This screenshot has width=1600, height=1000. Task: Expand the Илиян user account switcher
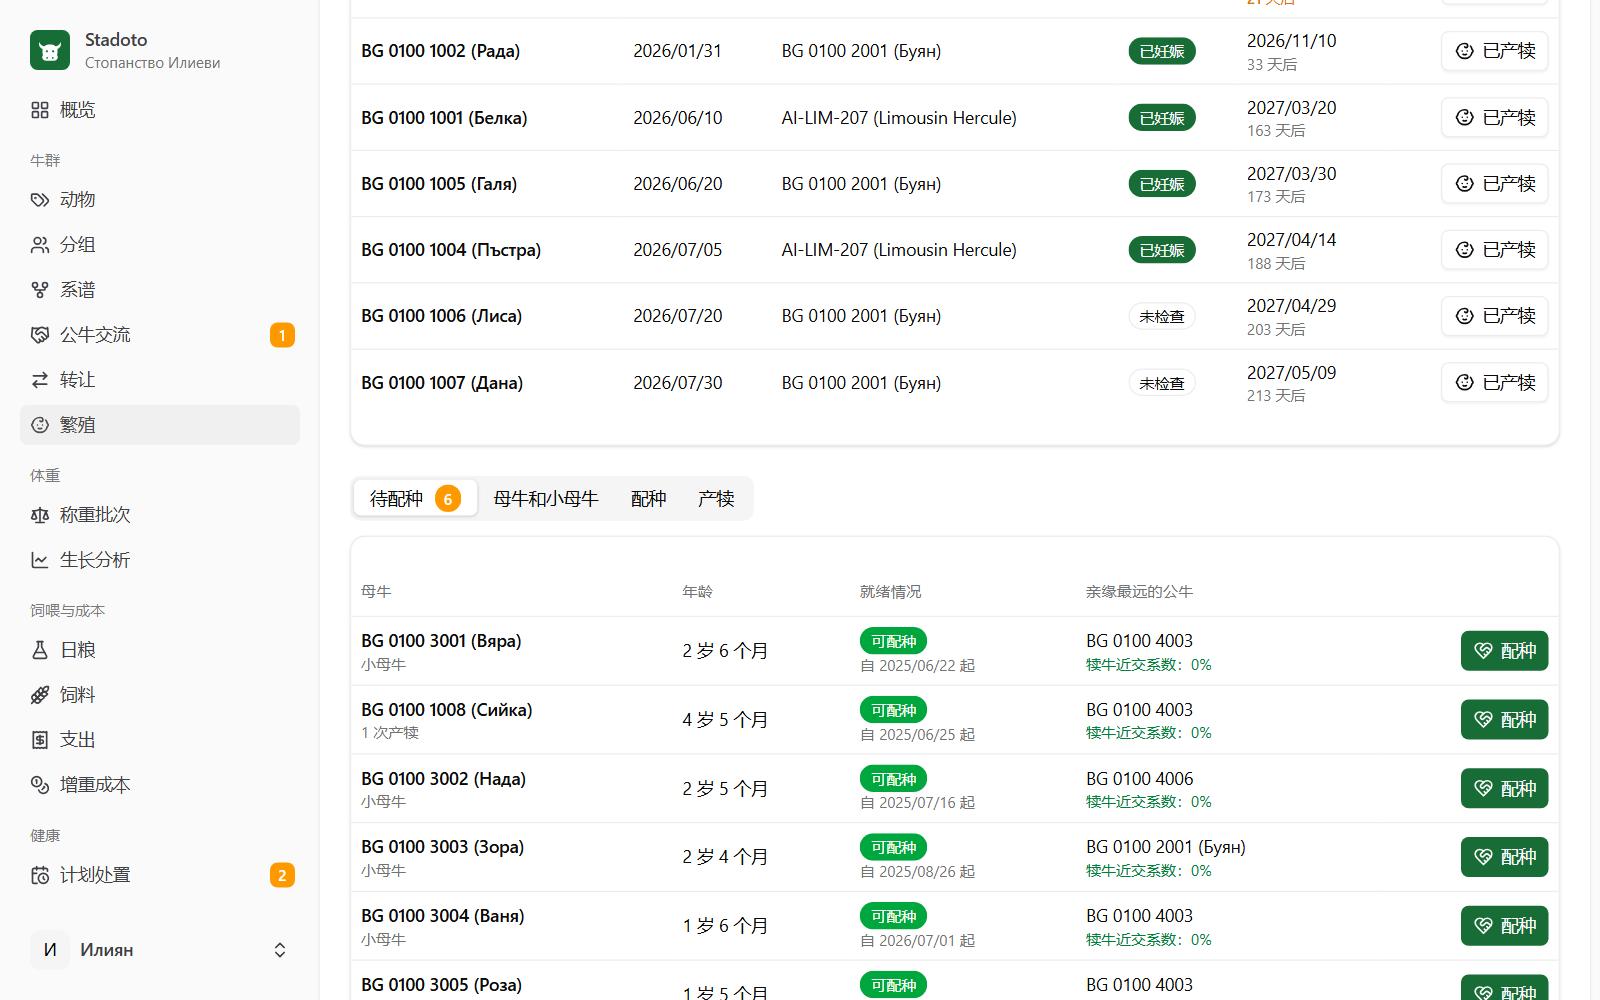(160, 950)
